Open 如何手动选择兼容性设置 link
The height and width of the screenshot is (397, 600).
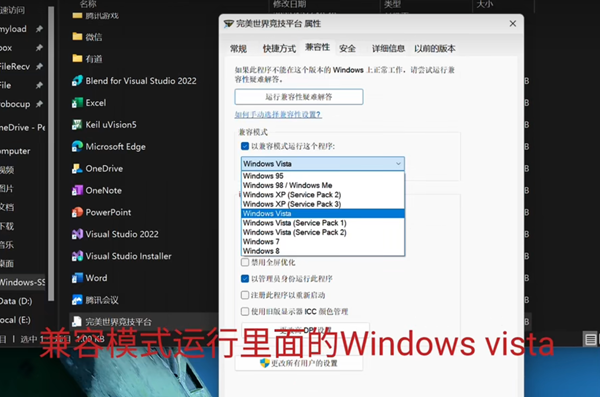point(278,114)
